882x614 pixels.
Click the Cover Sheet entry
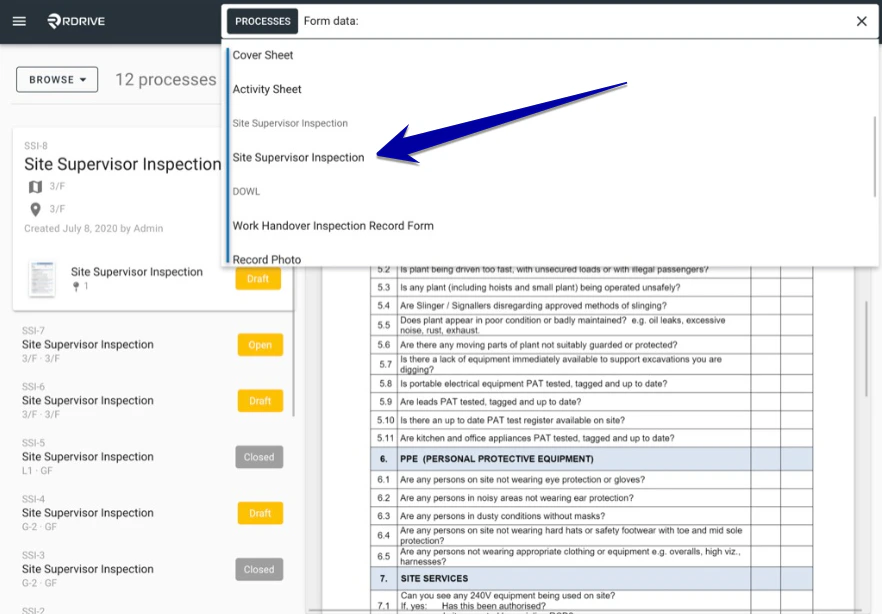pyautogui.click(x=263, y=55)
